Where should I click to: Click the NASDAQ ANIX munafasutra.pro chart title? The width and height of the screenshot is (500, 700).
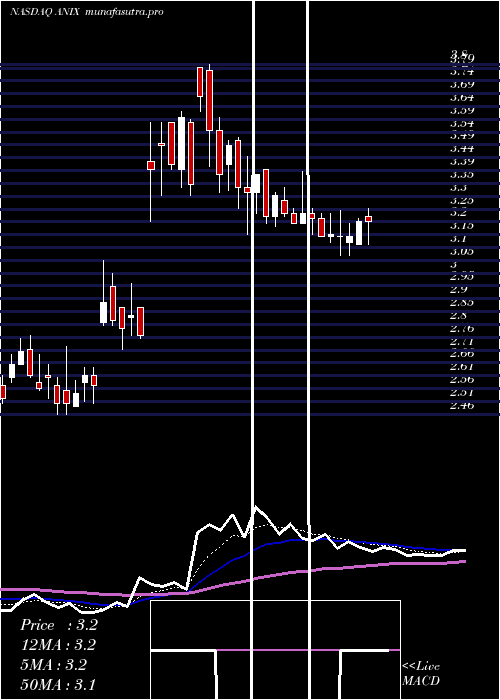(x=87, y=12)
